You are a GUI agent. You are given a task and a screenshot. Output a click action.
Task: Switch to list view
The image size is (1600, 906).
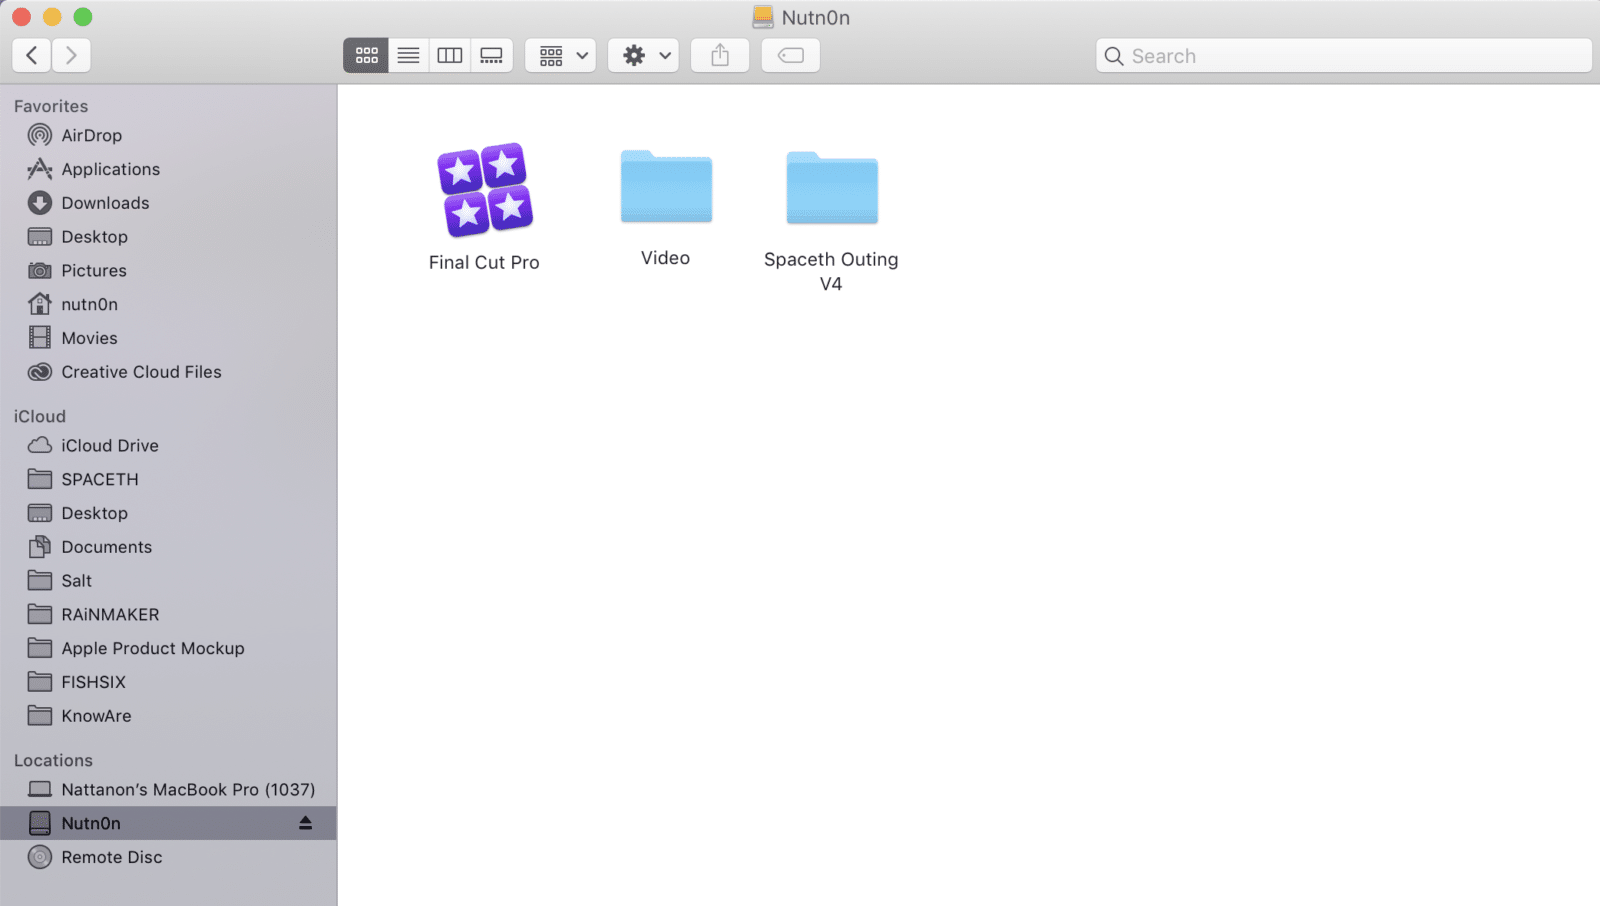[408, 56]
